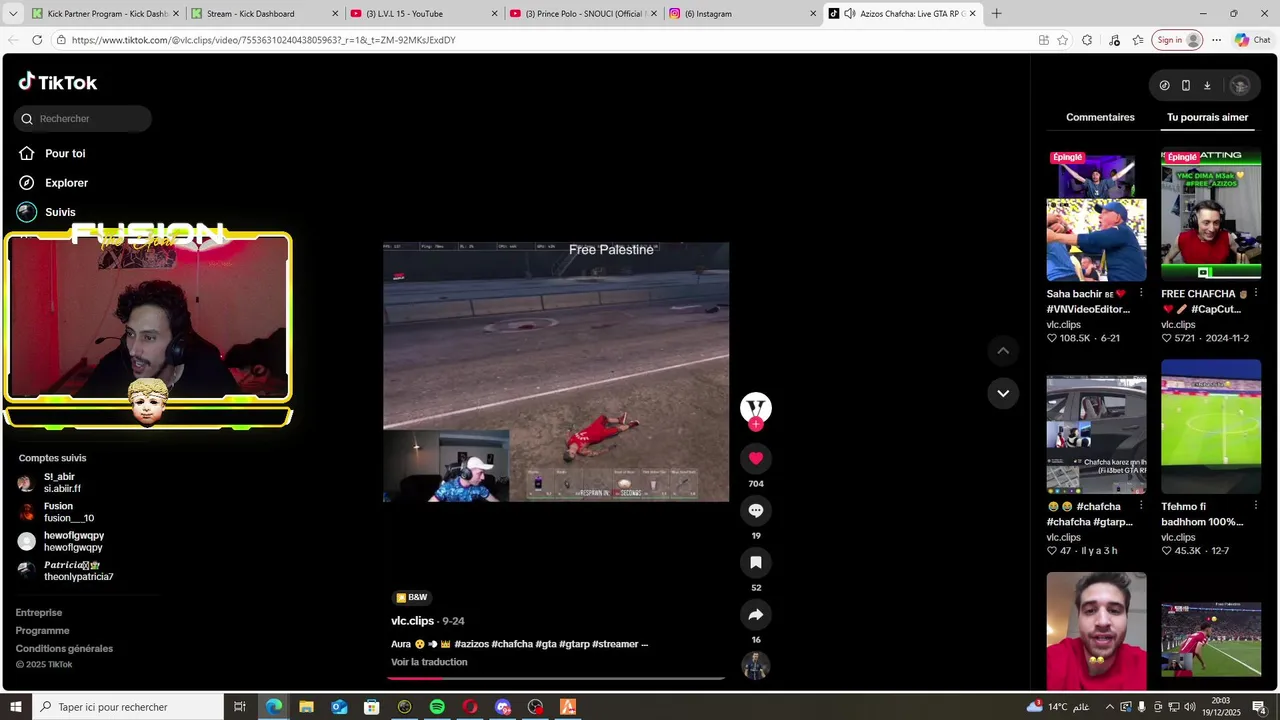Click the browser address bar URL
The width and height of the screenshot is (1280, 720).
[264, 40]
